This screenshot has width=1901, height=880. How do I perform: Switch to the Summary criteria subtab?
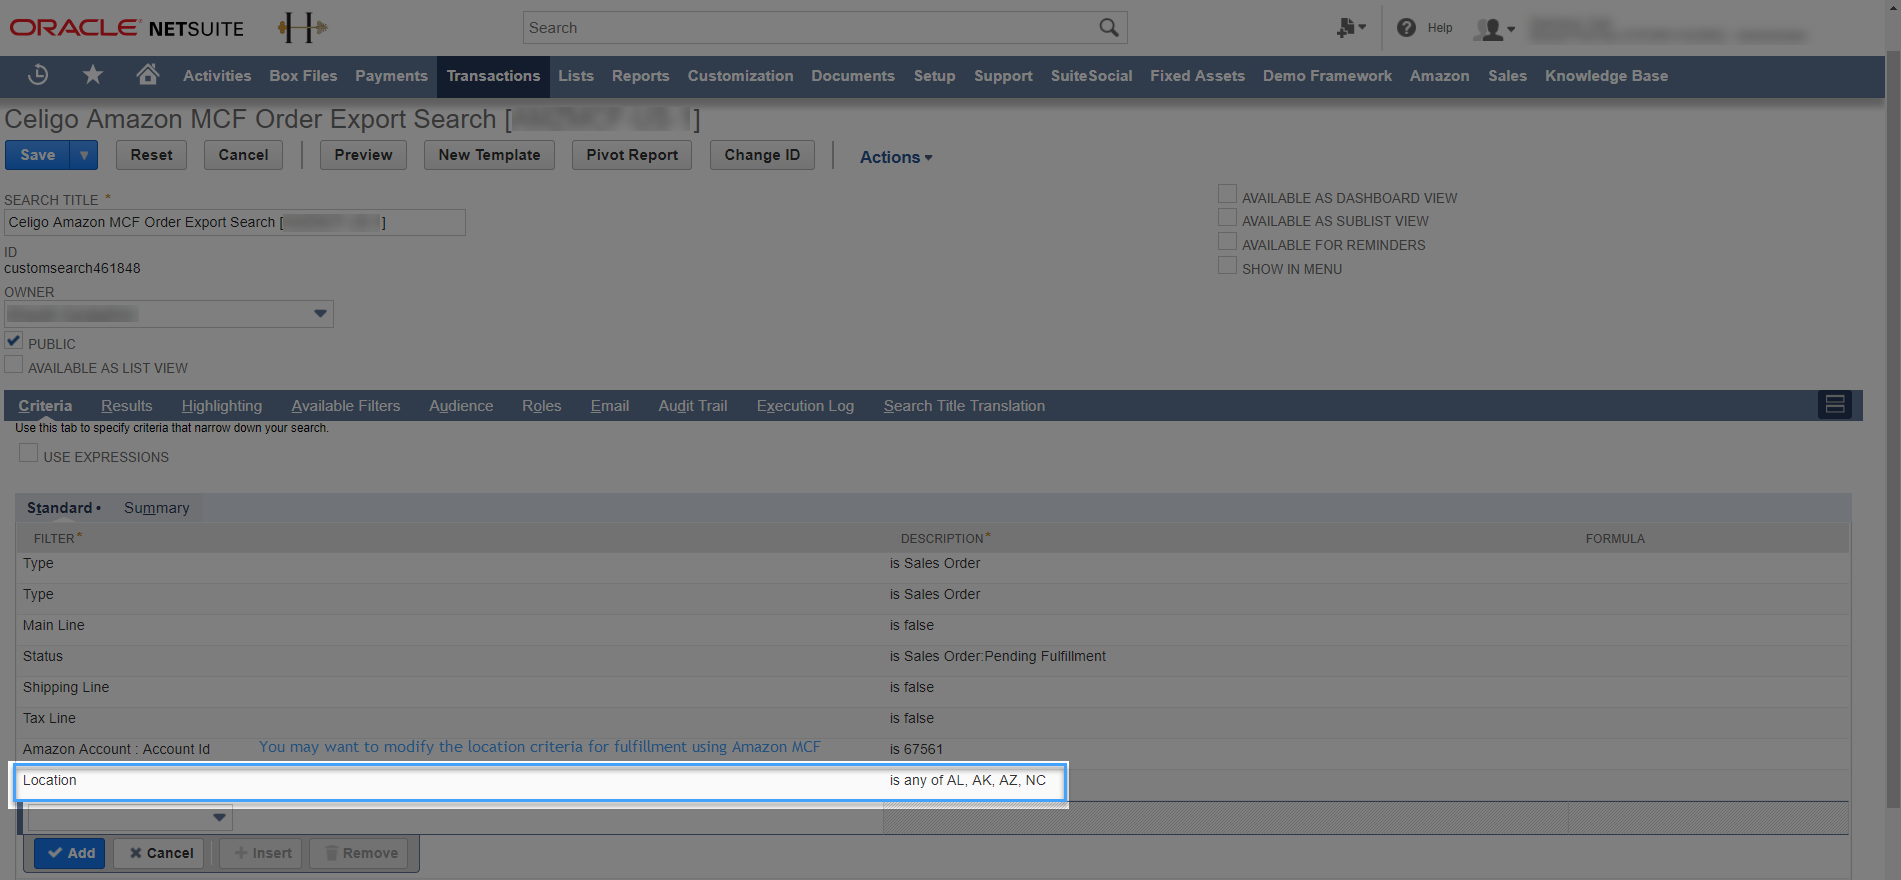(156, 508)
